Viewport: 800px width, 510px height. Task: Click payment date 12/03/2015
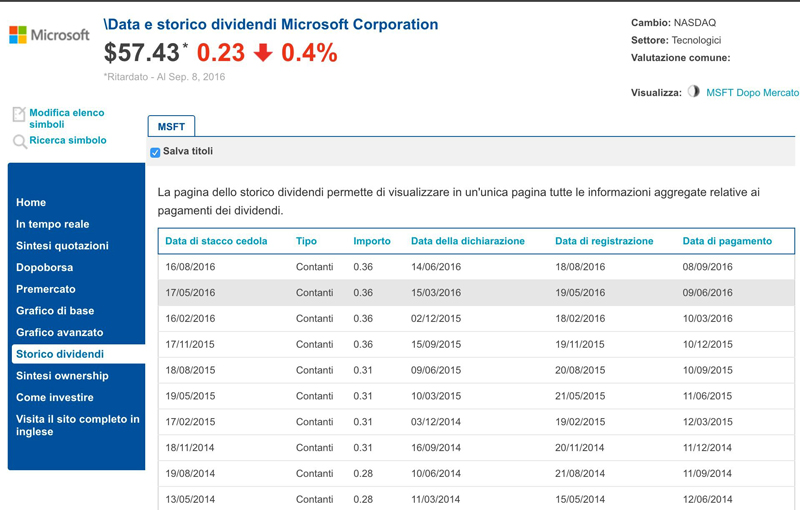tap(708, 422)
